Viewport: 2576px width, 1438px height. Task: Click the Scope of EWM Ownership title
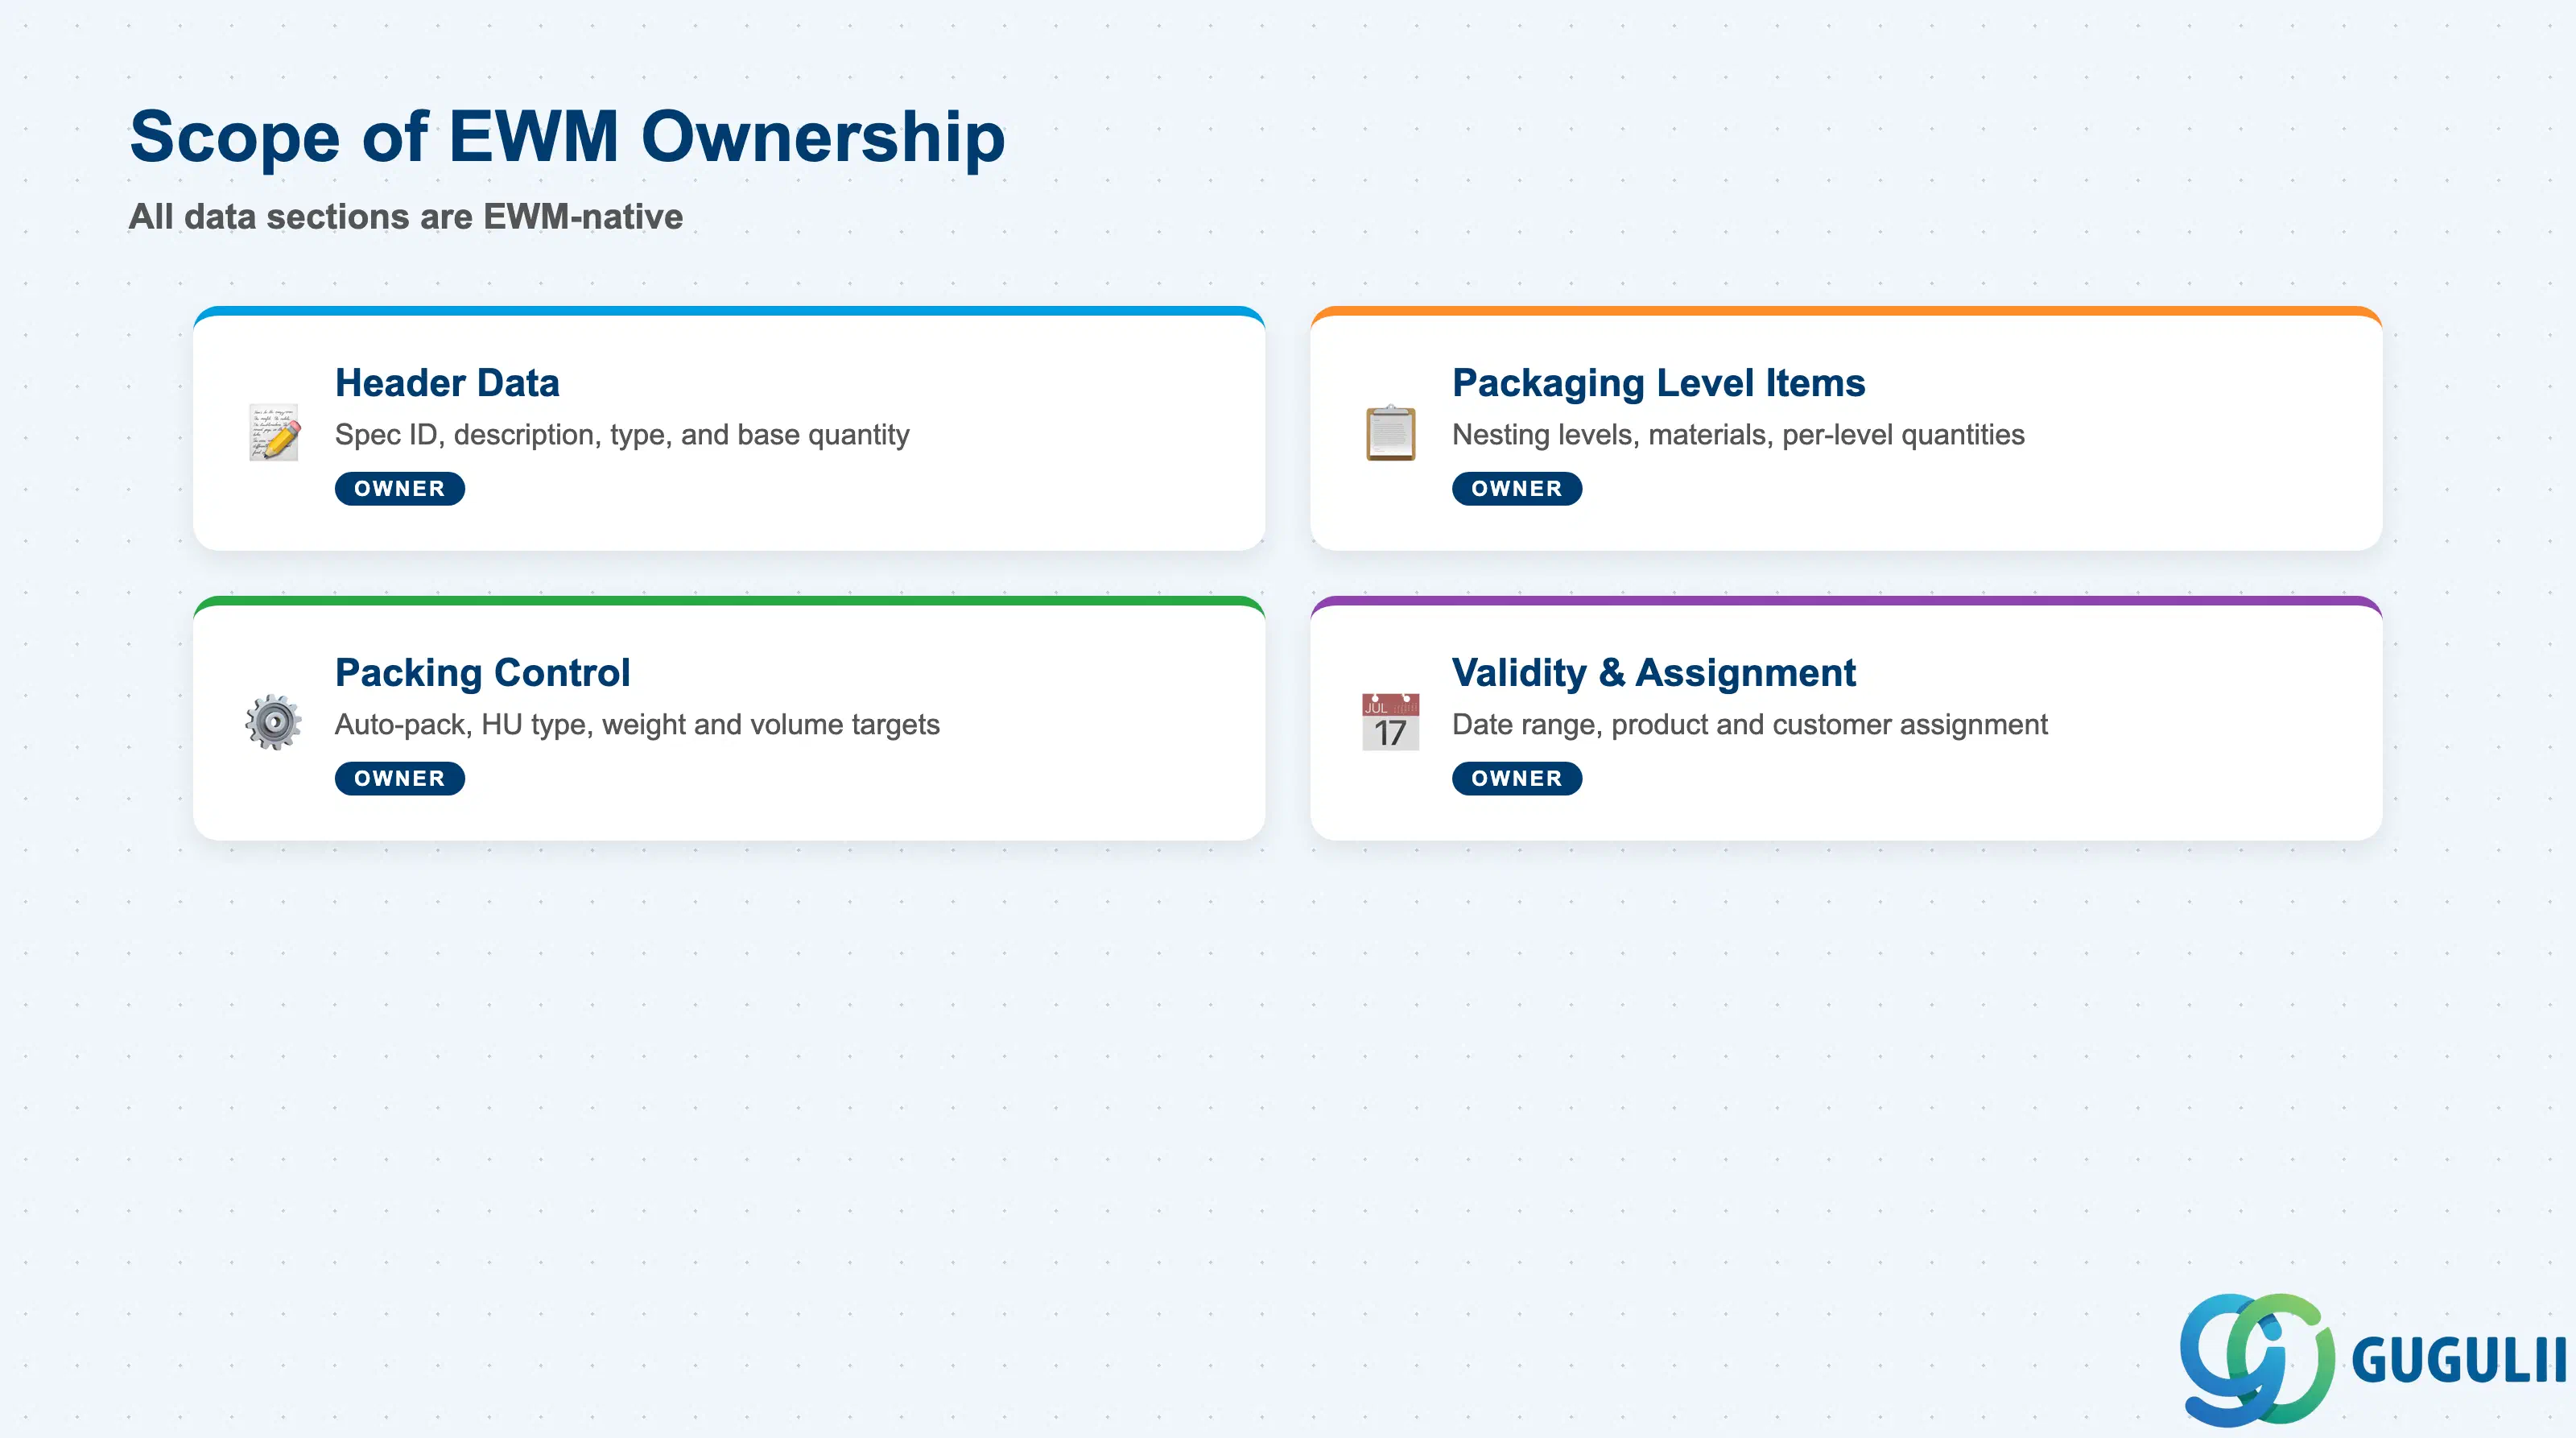[567, 137]
